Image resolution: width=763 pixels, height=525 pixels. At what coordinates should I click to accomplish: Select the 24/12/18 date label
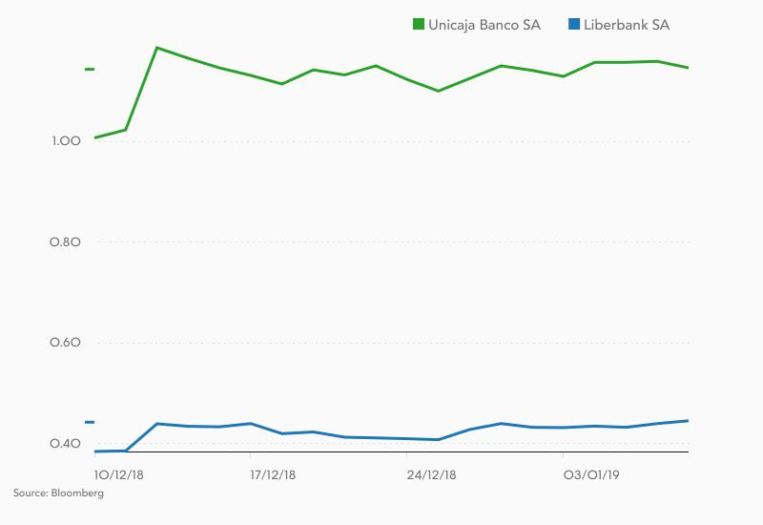[432, 472]
